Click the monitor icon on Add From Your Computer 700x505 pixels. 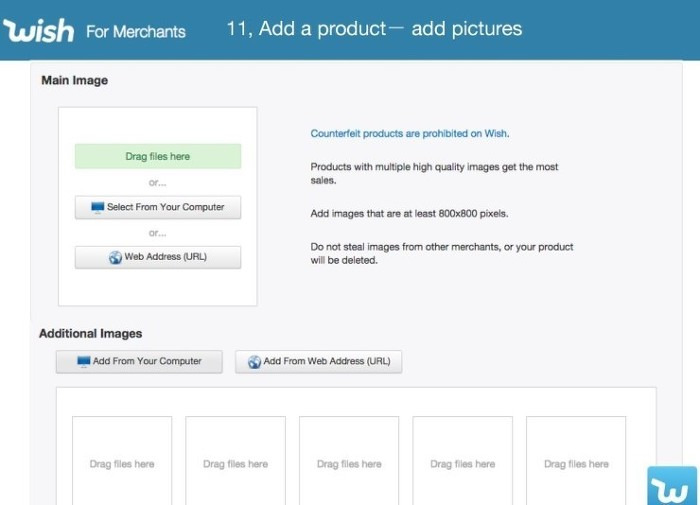(x=83, y=361)
